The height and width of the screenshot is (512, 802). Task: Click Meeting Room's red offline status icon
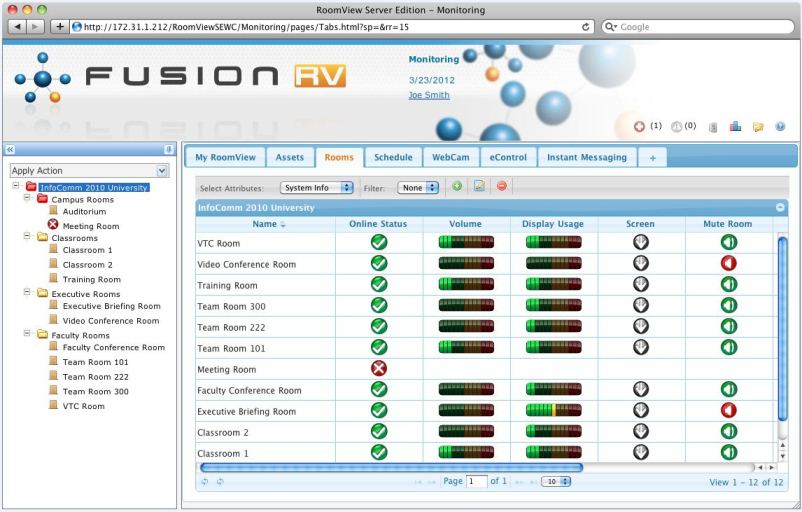pyautogui.click(x=379, y=368)
